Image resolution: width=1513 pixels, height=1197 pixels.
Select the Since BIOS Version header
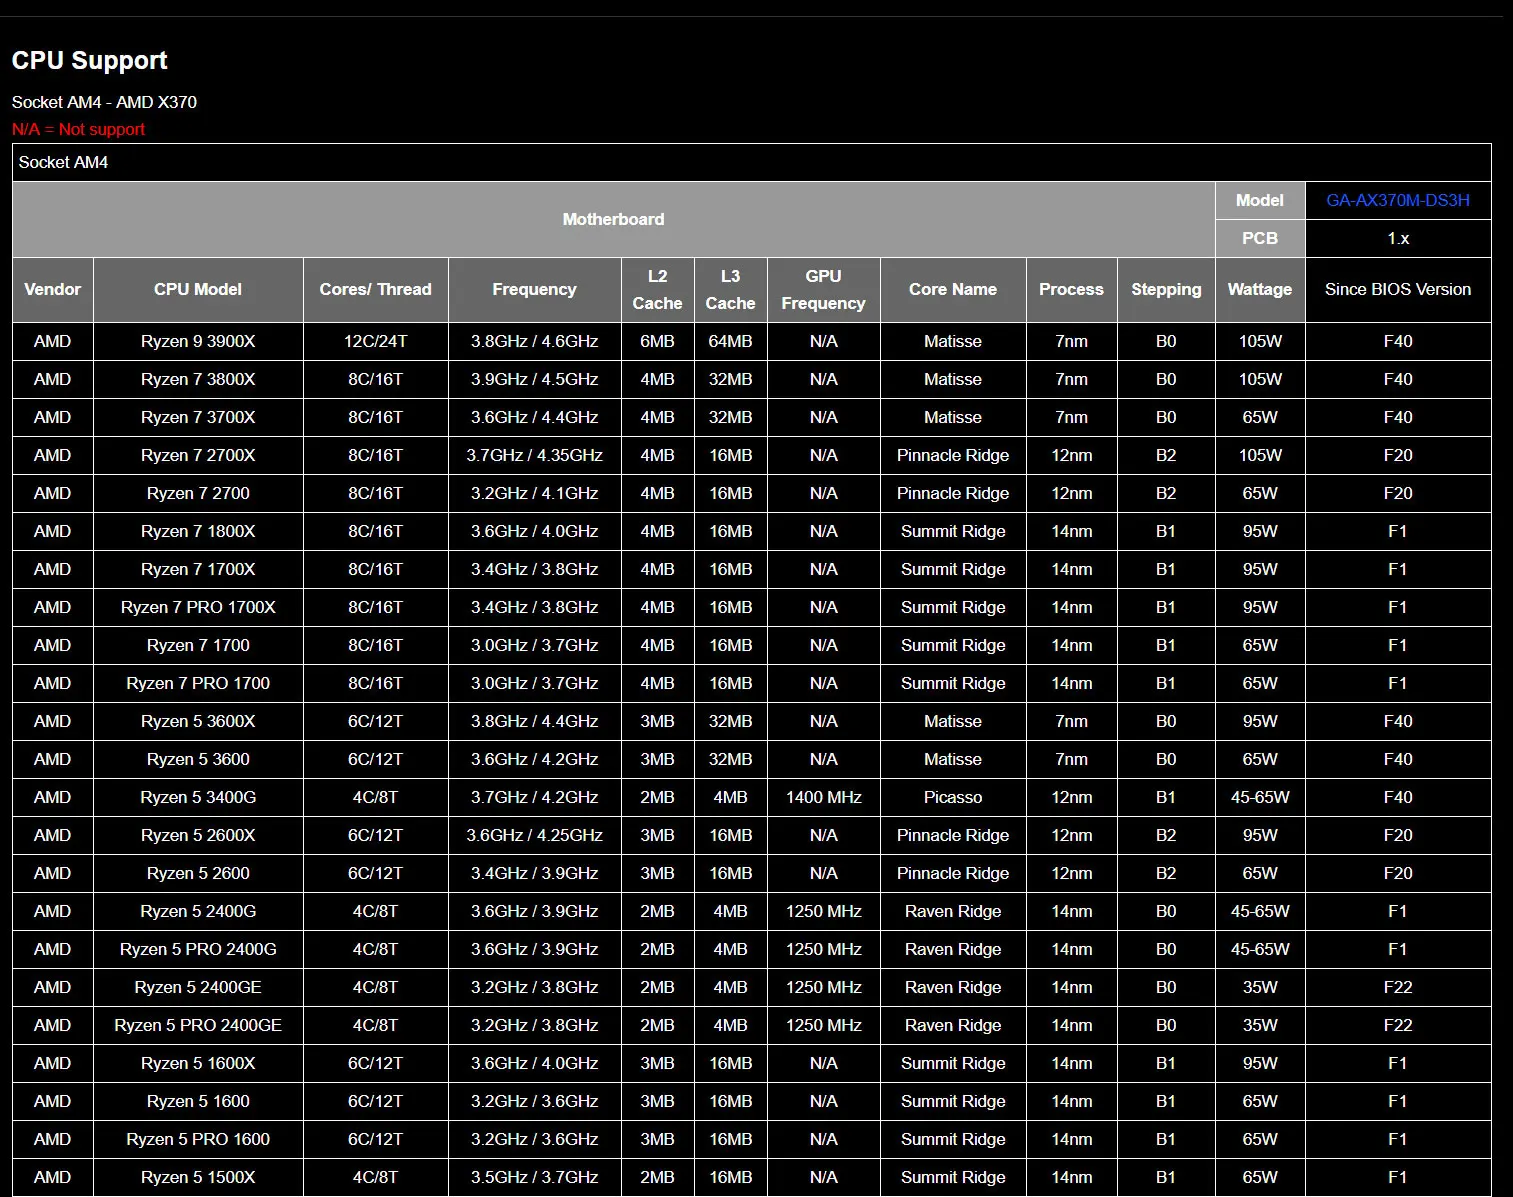(1398, 289)
